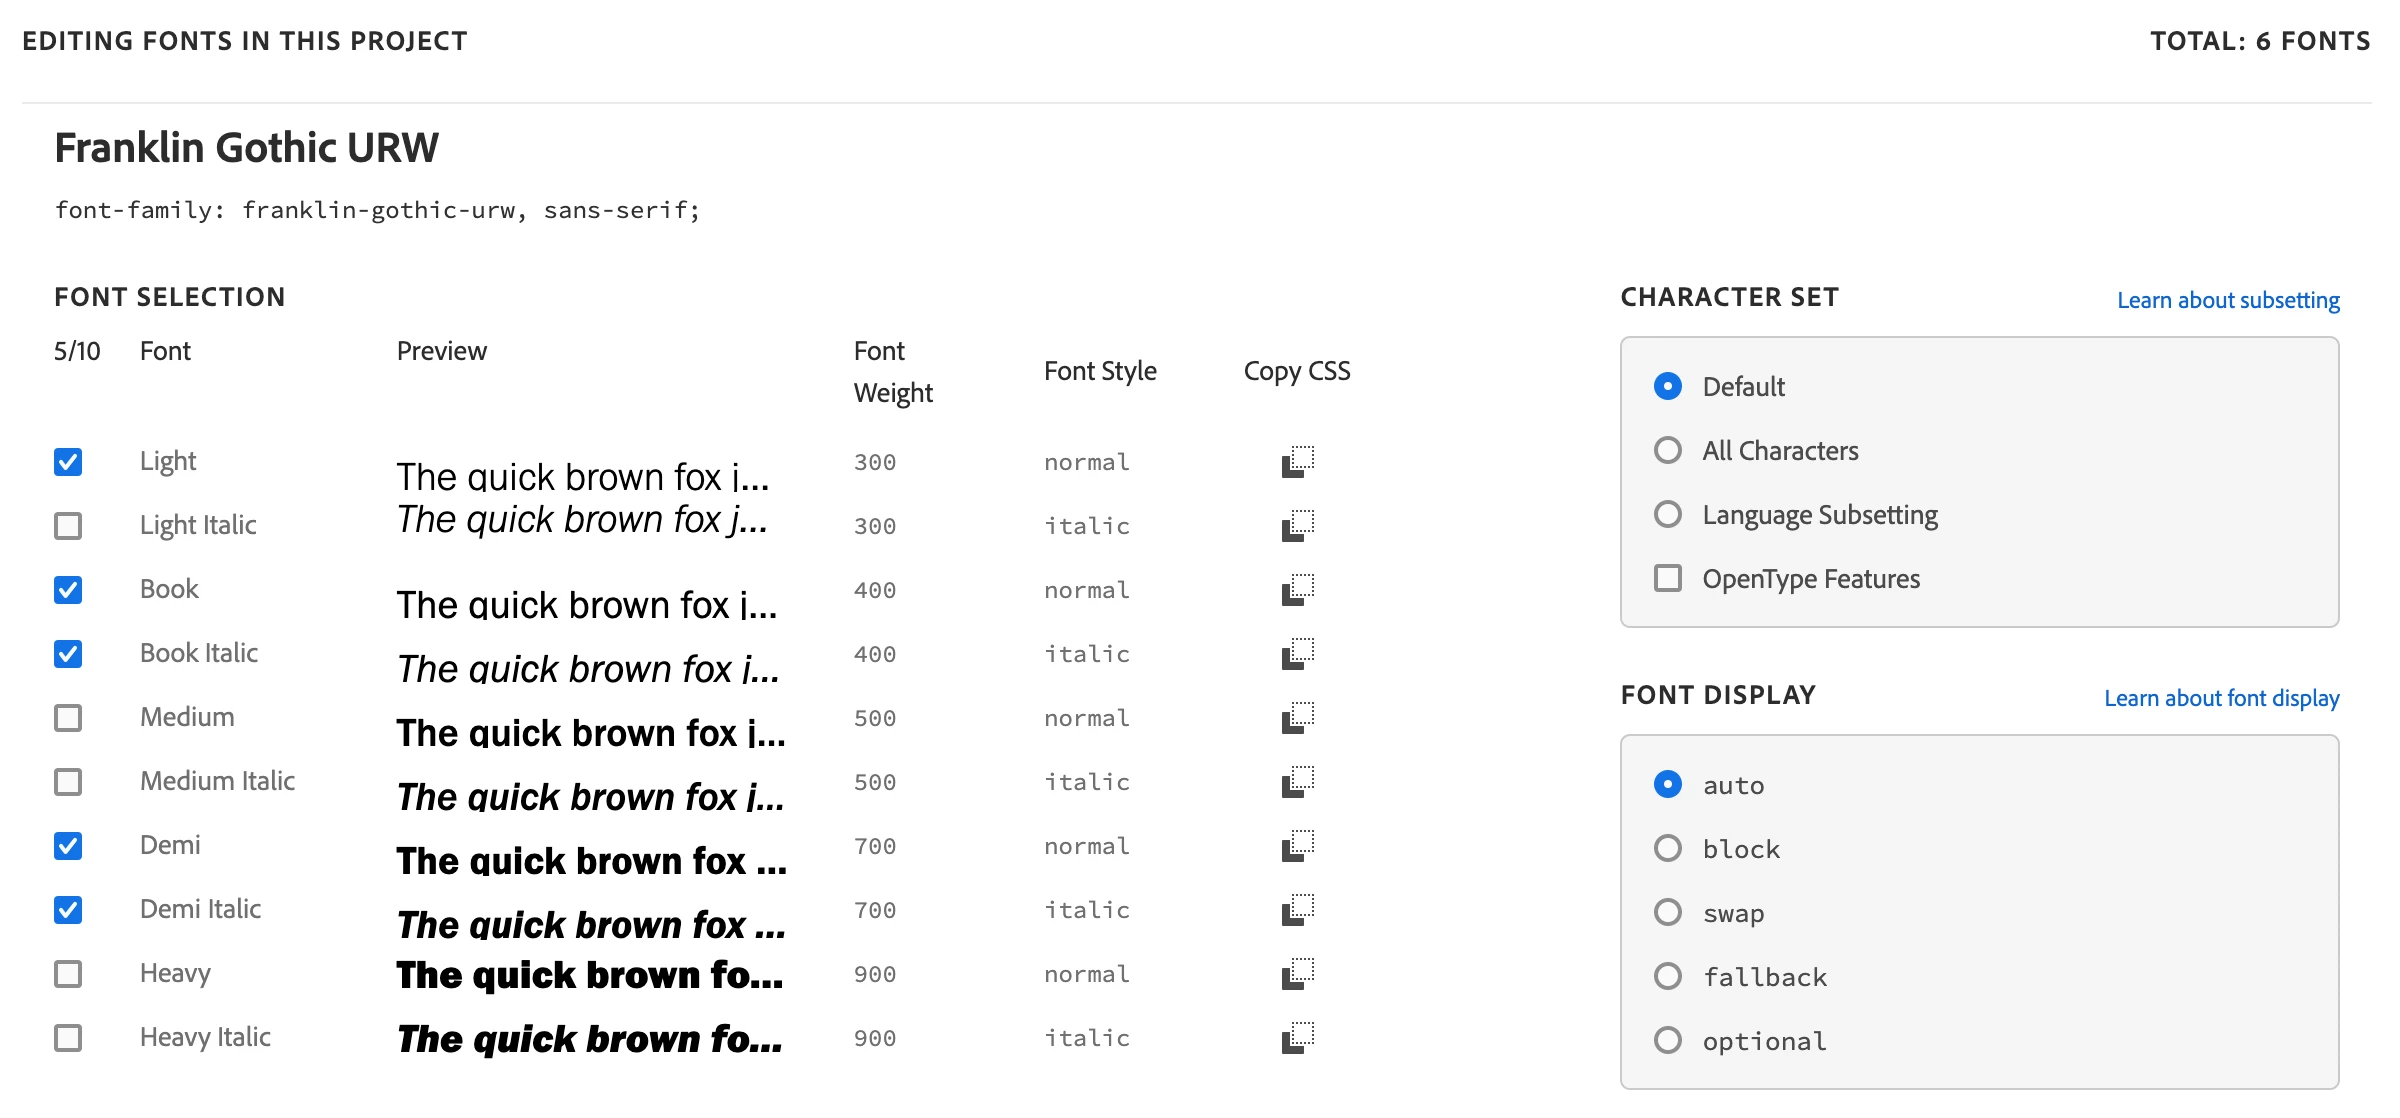2400x1118 pixels.
Task: Copy CSS for Book Italic font
Action: click(1297, 654)
